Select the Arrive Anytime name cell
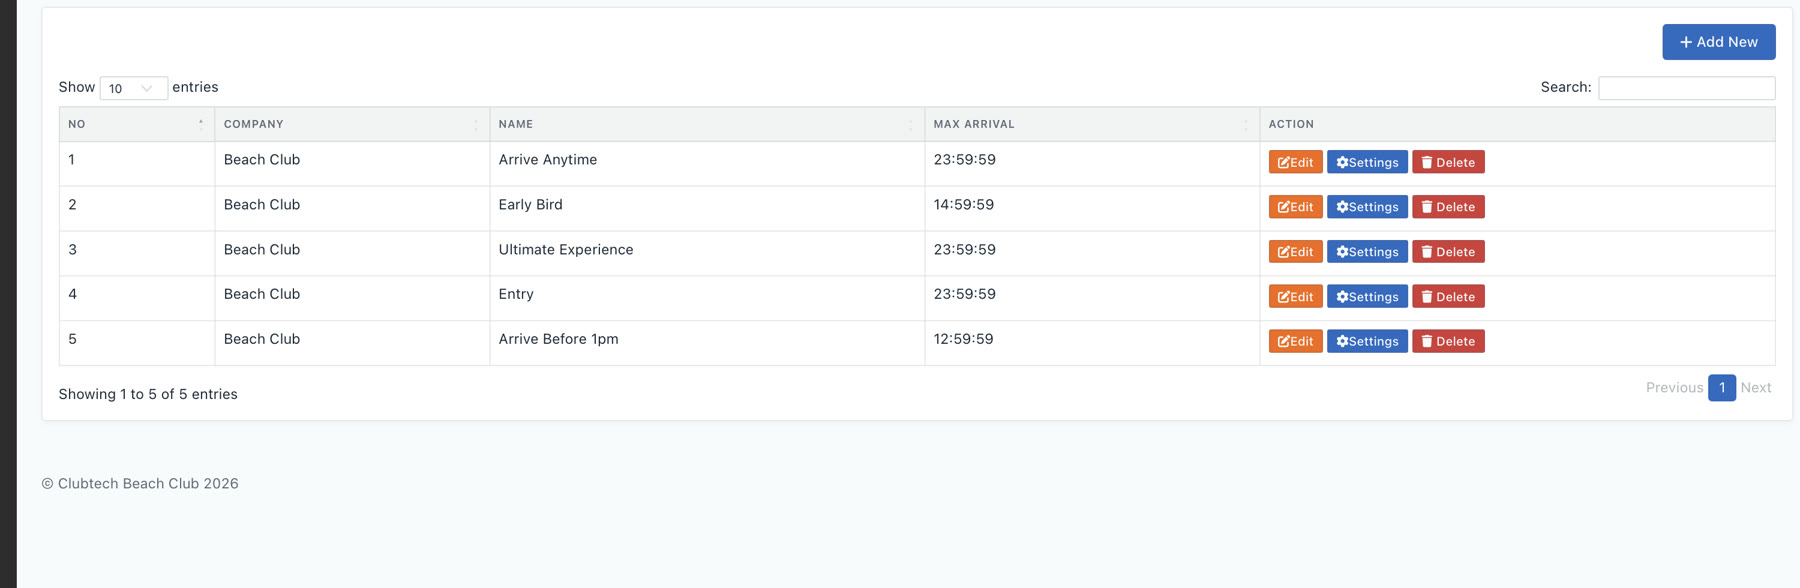The width and height of the screenshot is (1800, 588). click(x=707, y=163)
